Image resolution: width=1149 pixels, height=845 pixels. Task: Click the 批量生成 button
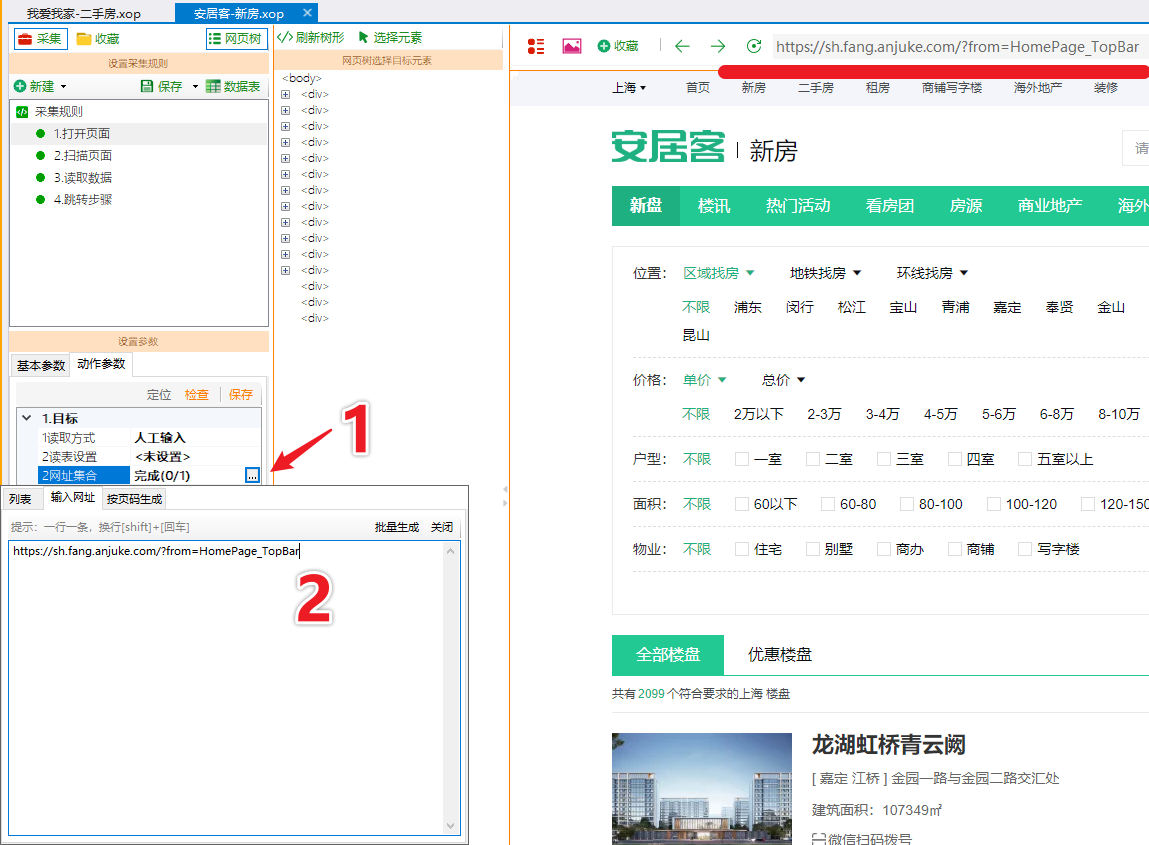tap(396, 527)
